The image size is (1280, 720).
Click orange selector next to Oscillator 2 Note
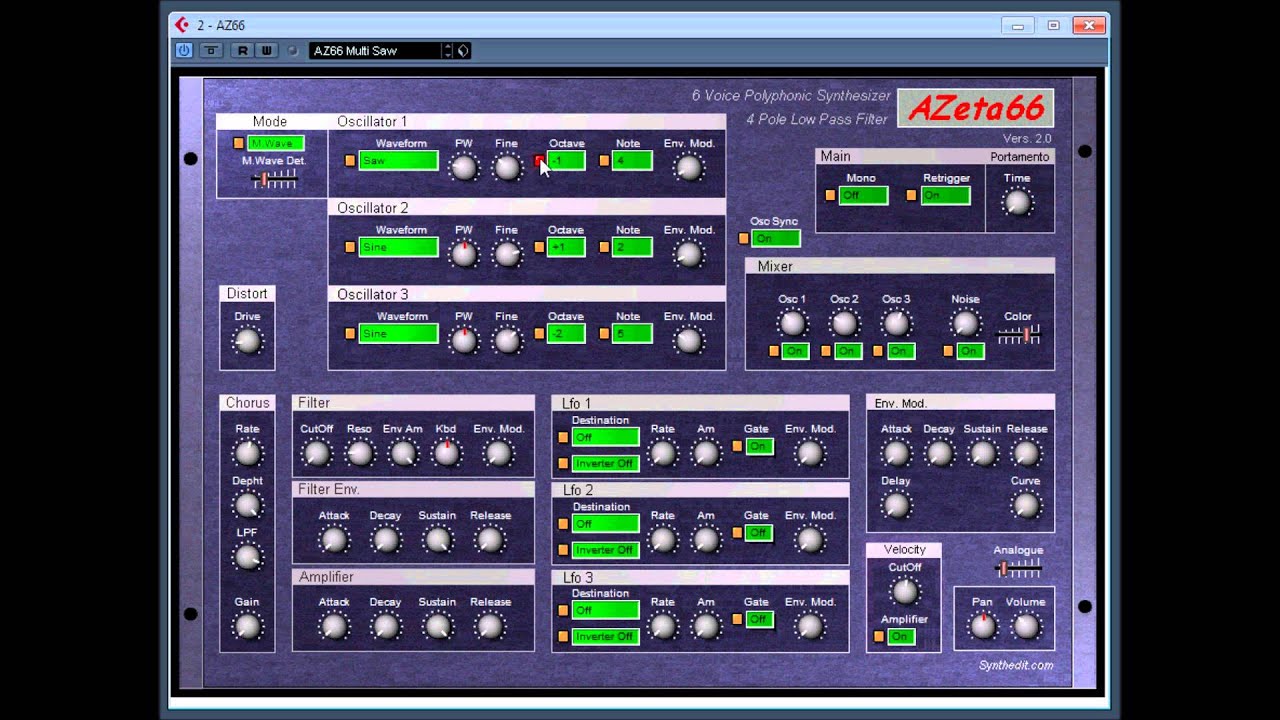click(x=604, y=247)
